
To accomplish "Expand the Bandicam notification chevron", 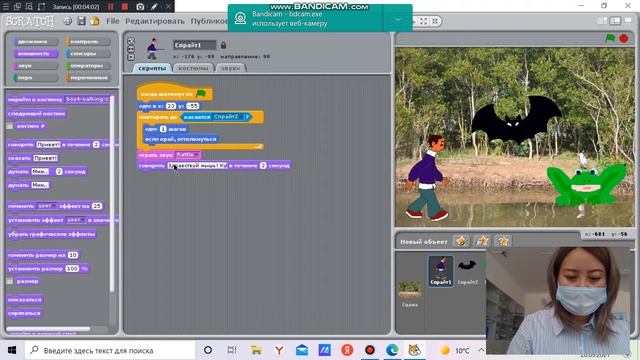I will click(398, 19).
